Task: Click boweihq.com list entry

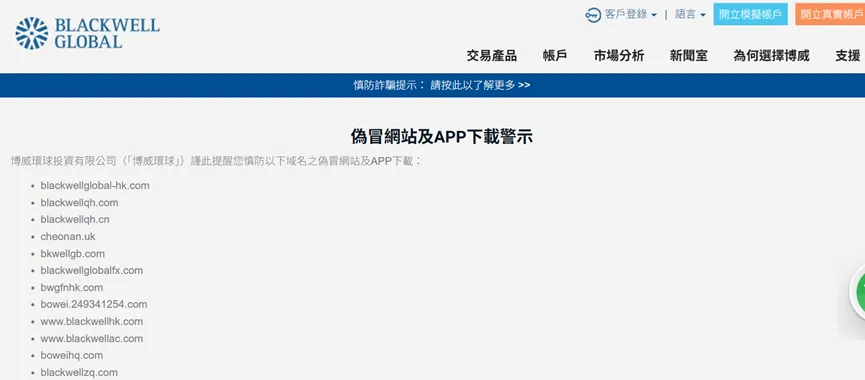Action: tap(72, 355)
